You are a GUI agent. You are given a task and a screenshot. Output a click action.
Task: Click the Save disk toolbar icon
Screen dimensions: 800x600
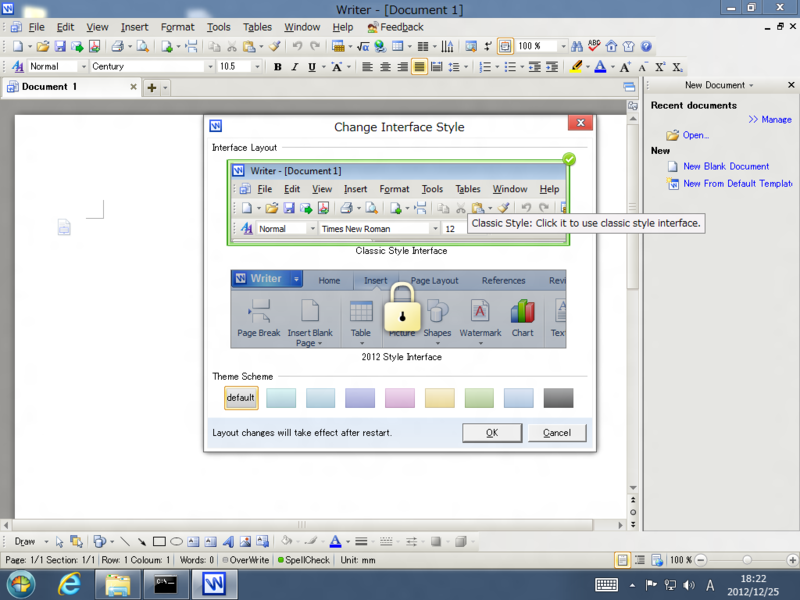(60, 46)
